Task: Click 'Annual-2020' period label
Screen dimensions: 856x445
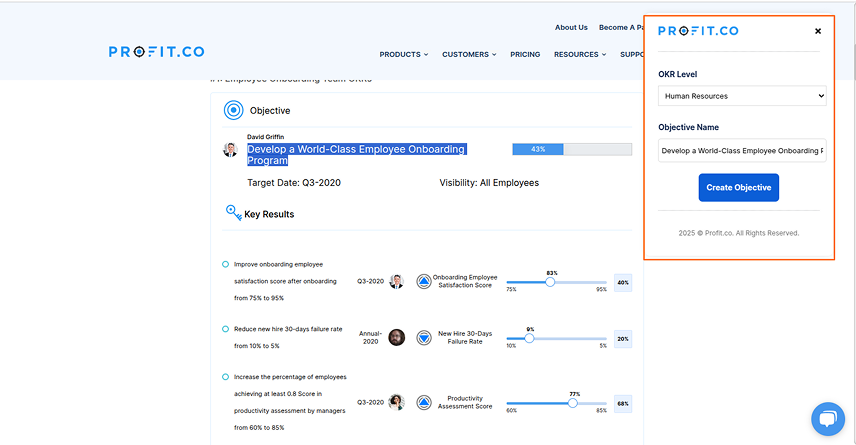Action: (x=370, y=337)
